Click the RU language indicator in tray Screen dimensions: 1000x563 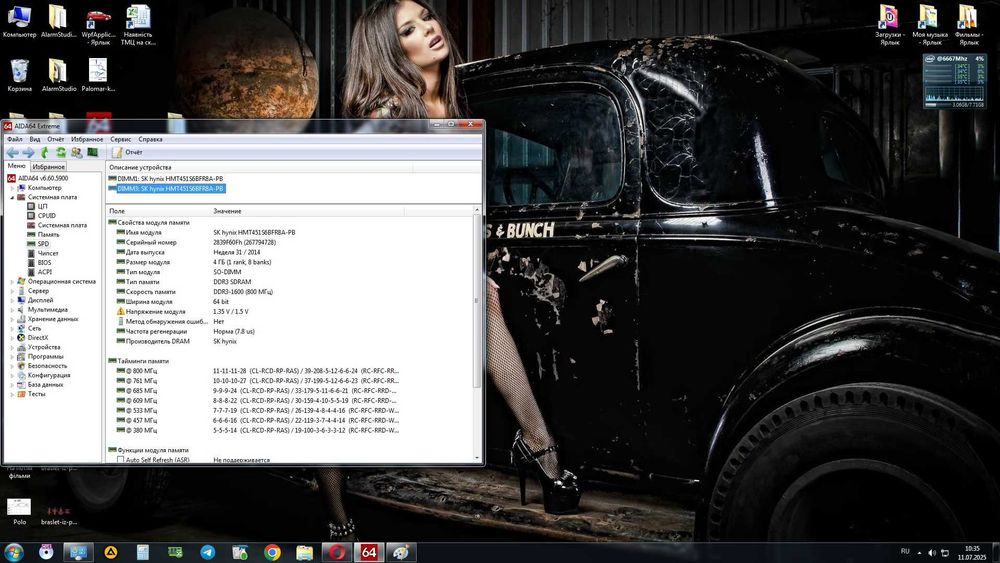coord(905,552)
